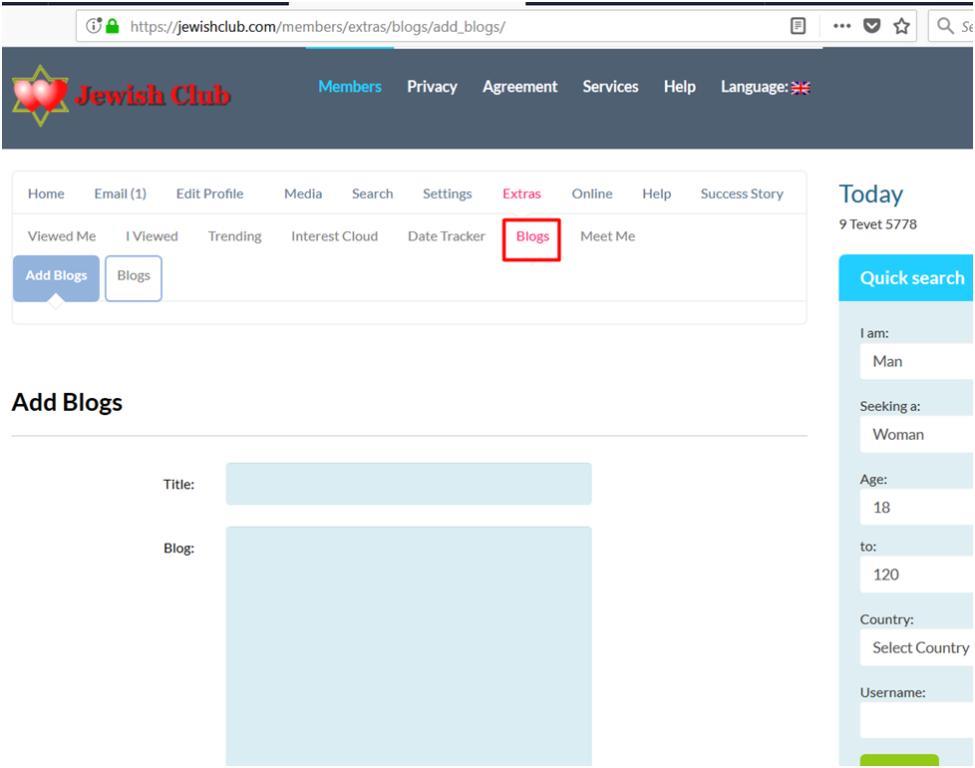This screenshot has width=975, height=768.
Task: Click the blog Title input field
Action: click(409, 483)
